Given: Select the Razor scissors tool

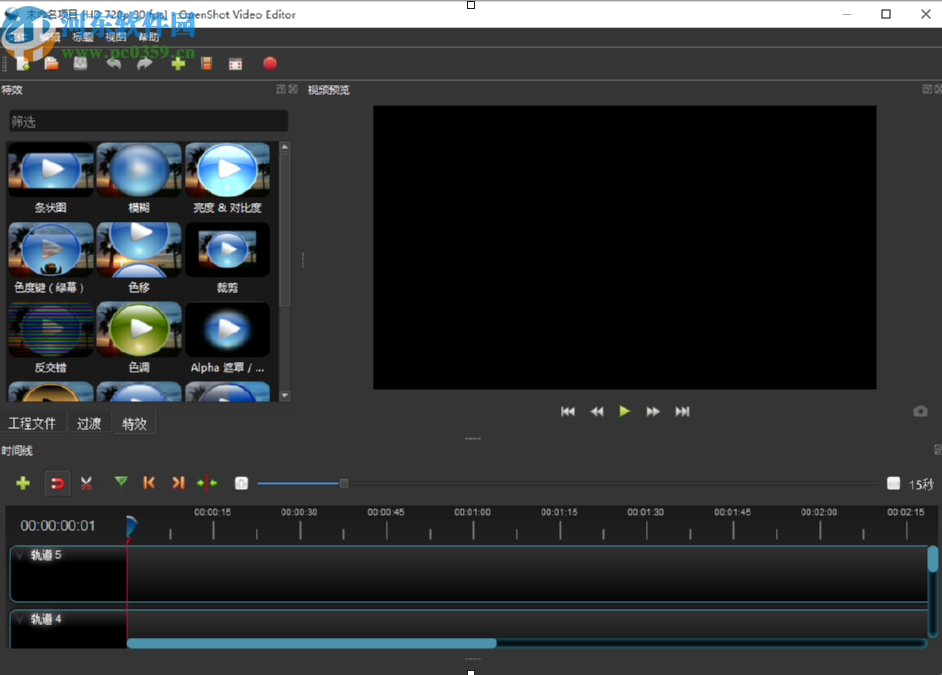Looking at the screenshot, I should 87,483.
